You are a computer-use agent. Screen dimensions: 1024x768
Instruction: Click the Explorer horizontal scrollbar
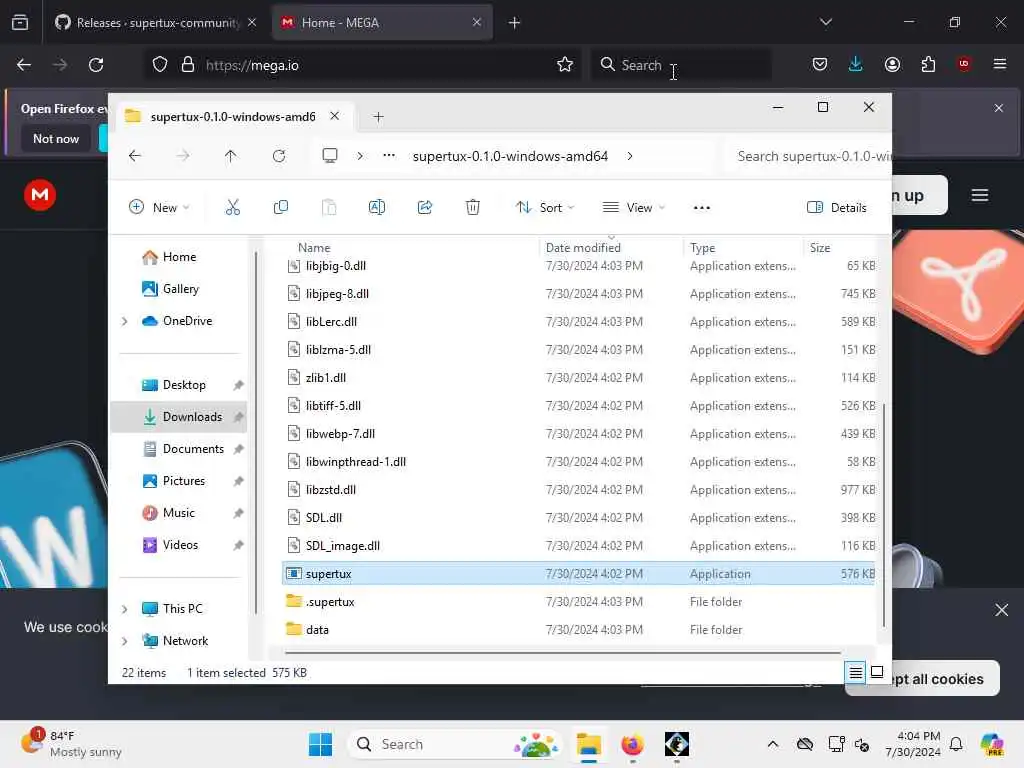[x=563, y=652]
